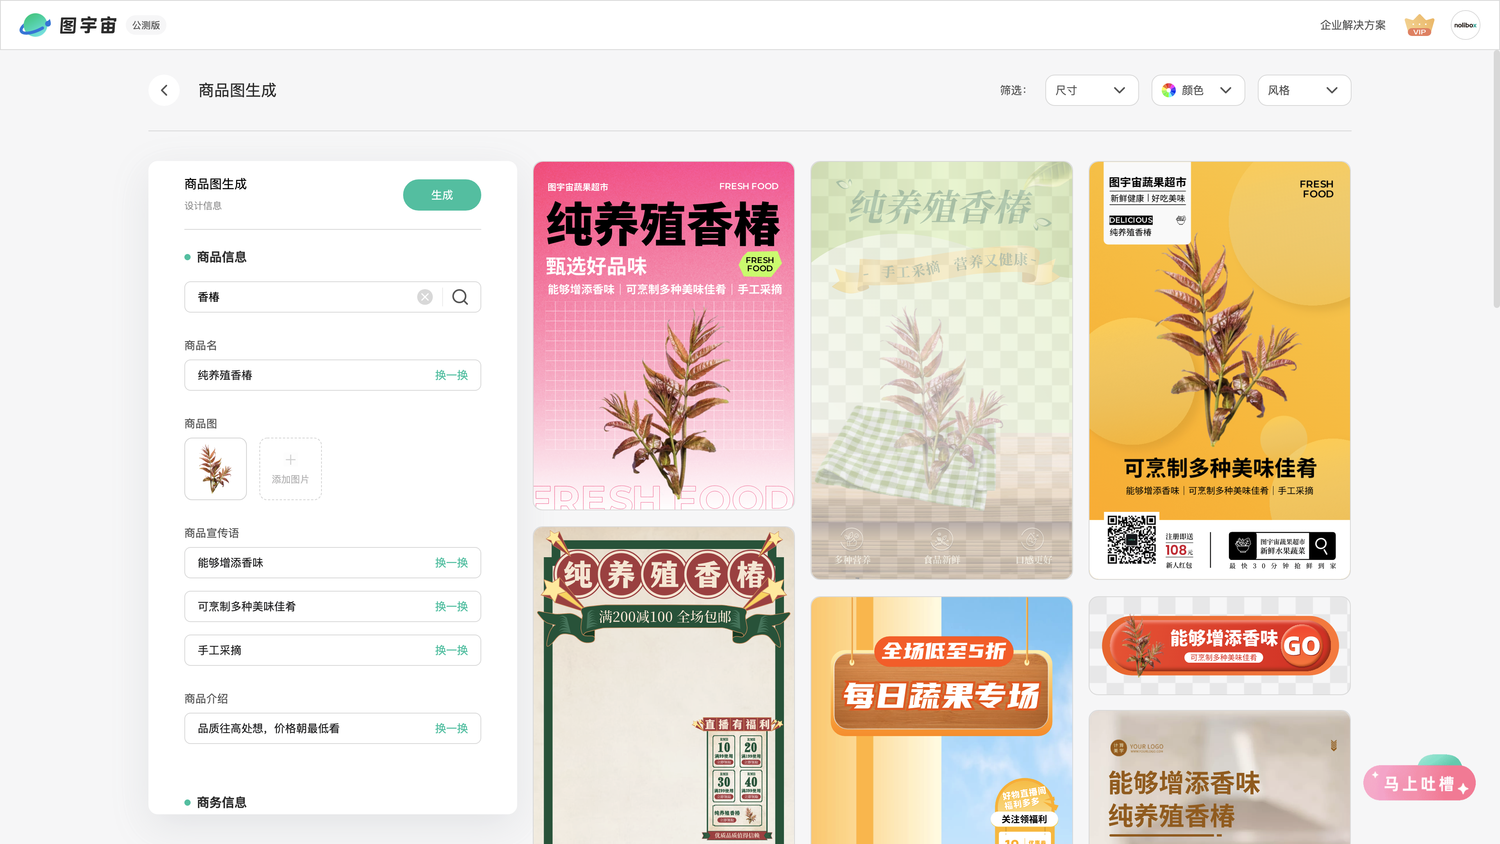
Task: Open the yellow 图宇宙蔬果超市 poster
Action: click(x=1220, y=370)
